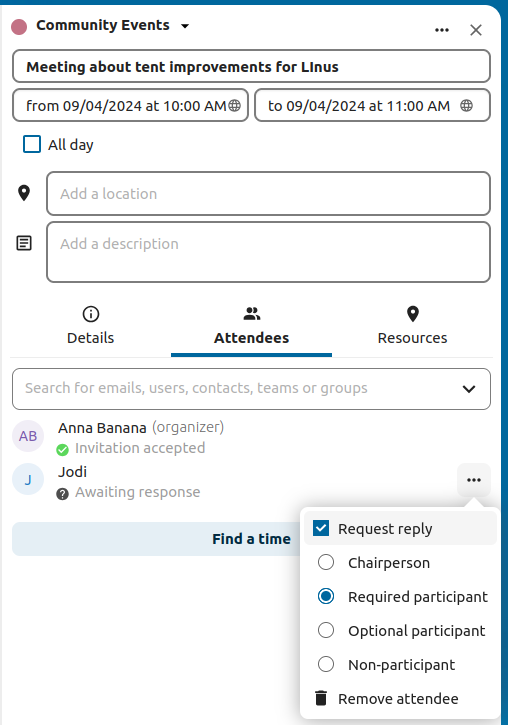Click the location pin icon beside location field
This screenshot has height=725, width=508.
[24, 193]
